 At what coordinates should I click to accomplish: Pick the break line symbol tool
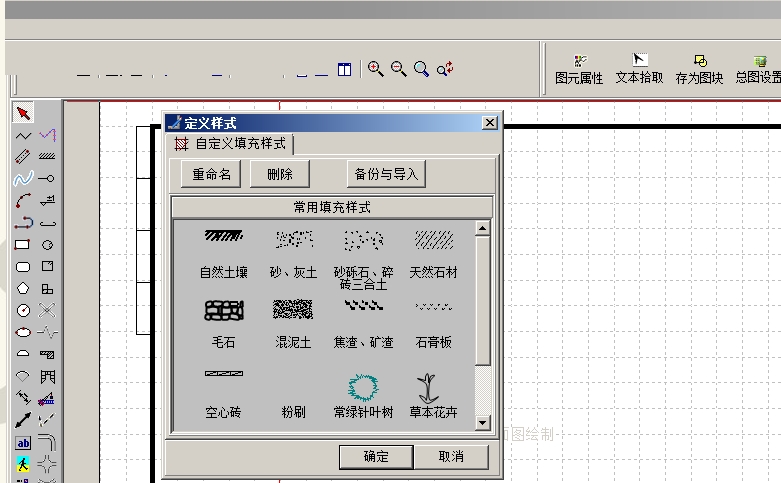(47, 332)
